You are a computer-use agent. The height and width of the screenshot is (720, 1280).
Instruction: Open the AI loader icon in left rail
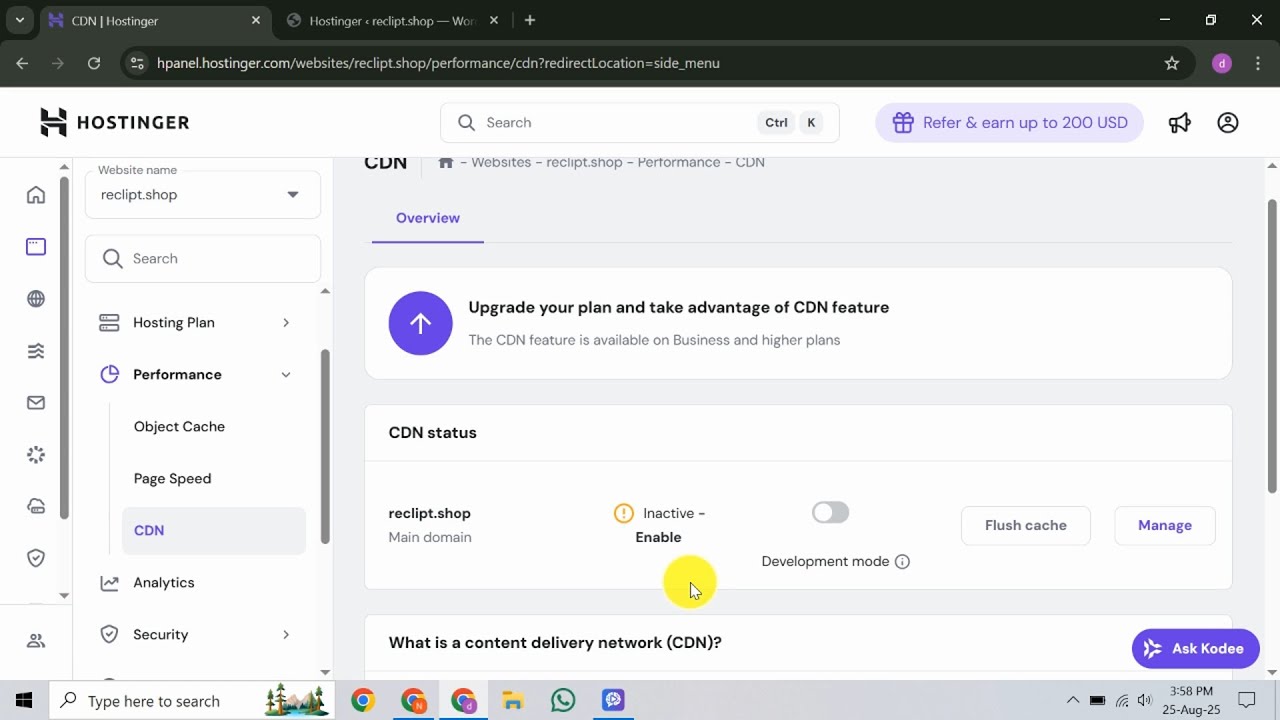tap(36, 454)
